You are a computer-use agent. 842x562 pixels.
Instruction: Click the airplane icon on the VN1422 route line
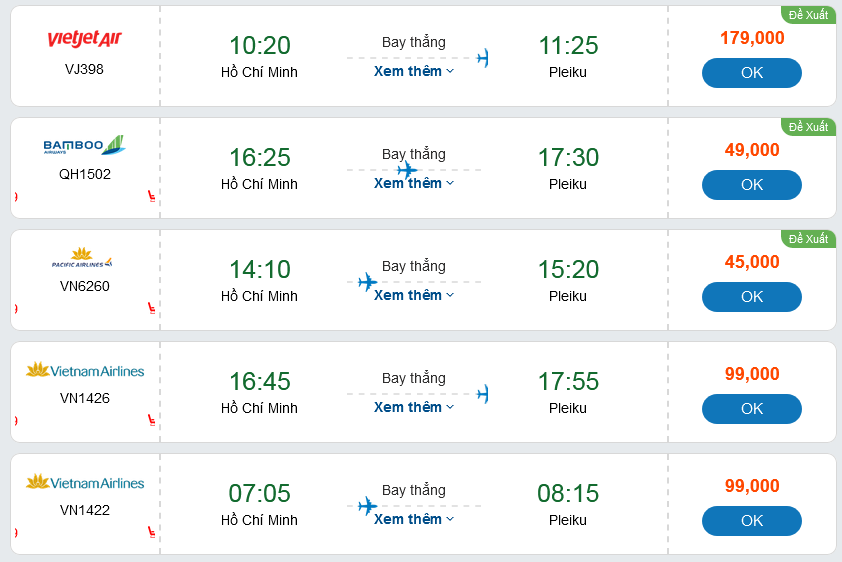click(x=368, y=506)
